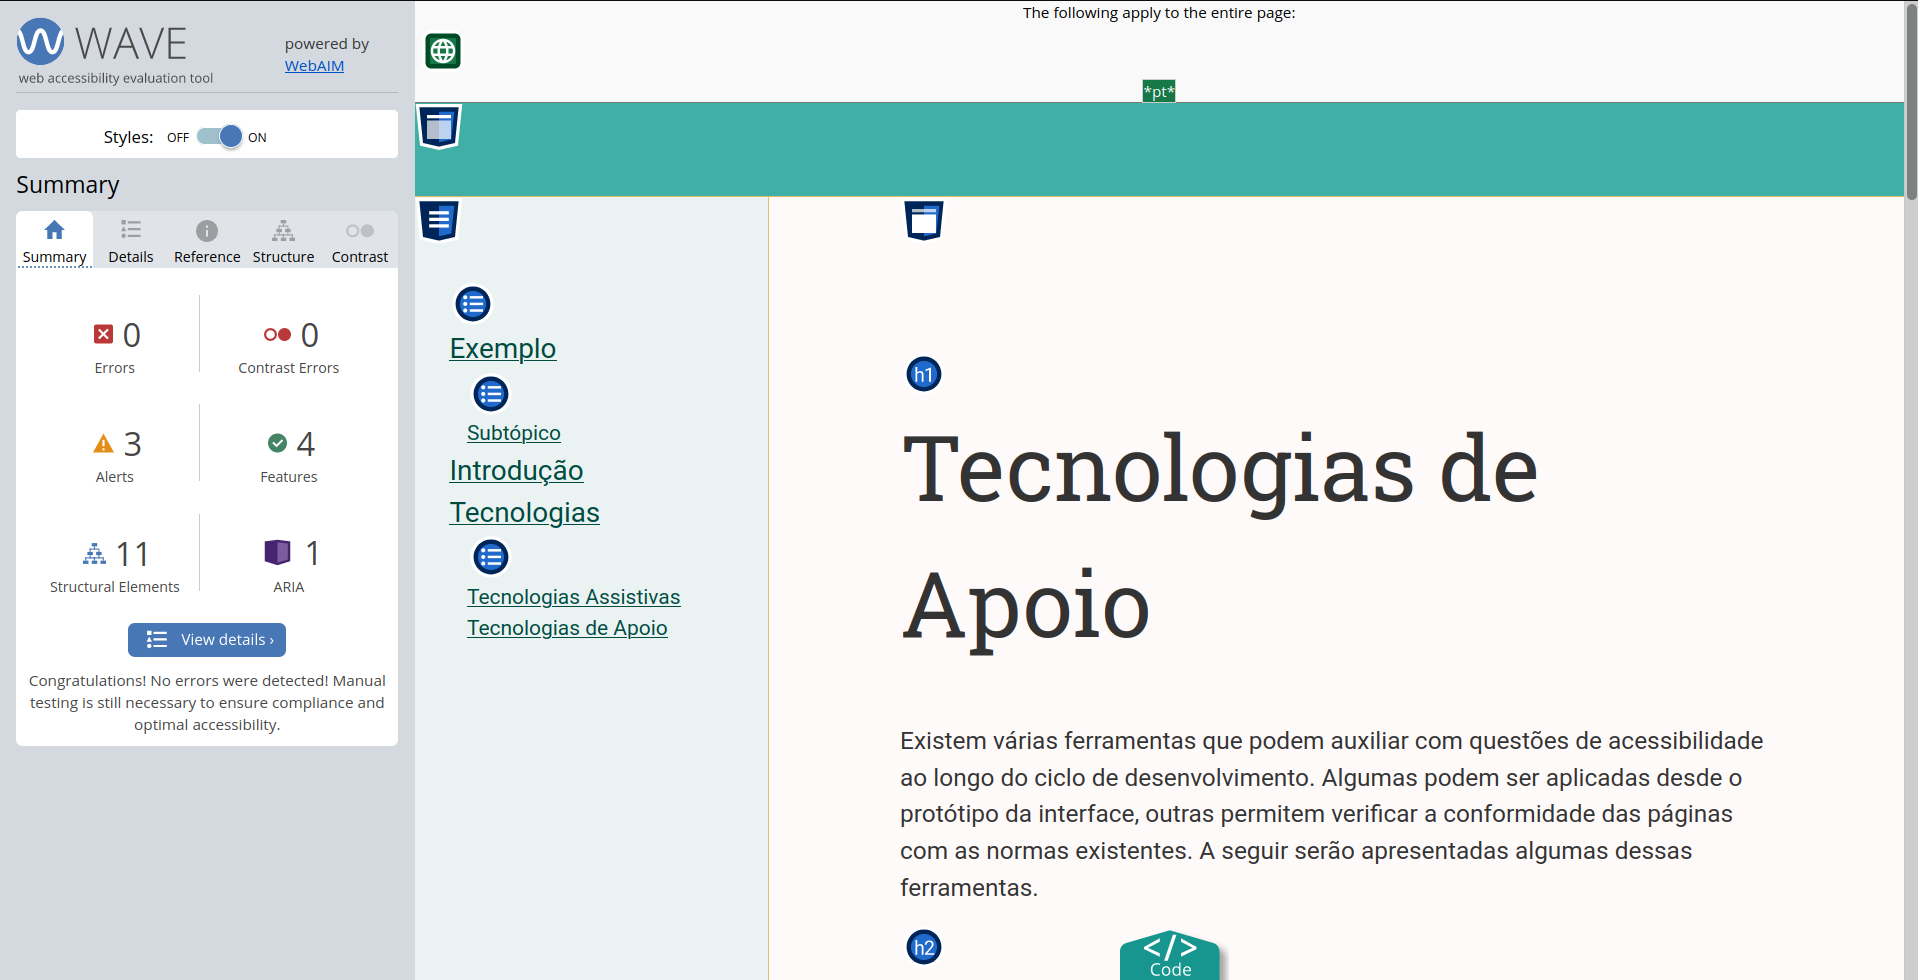
Task: Click the Introdução navigation link
Action: pyautogui.click(x=516, y=471)
